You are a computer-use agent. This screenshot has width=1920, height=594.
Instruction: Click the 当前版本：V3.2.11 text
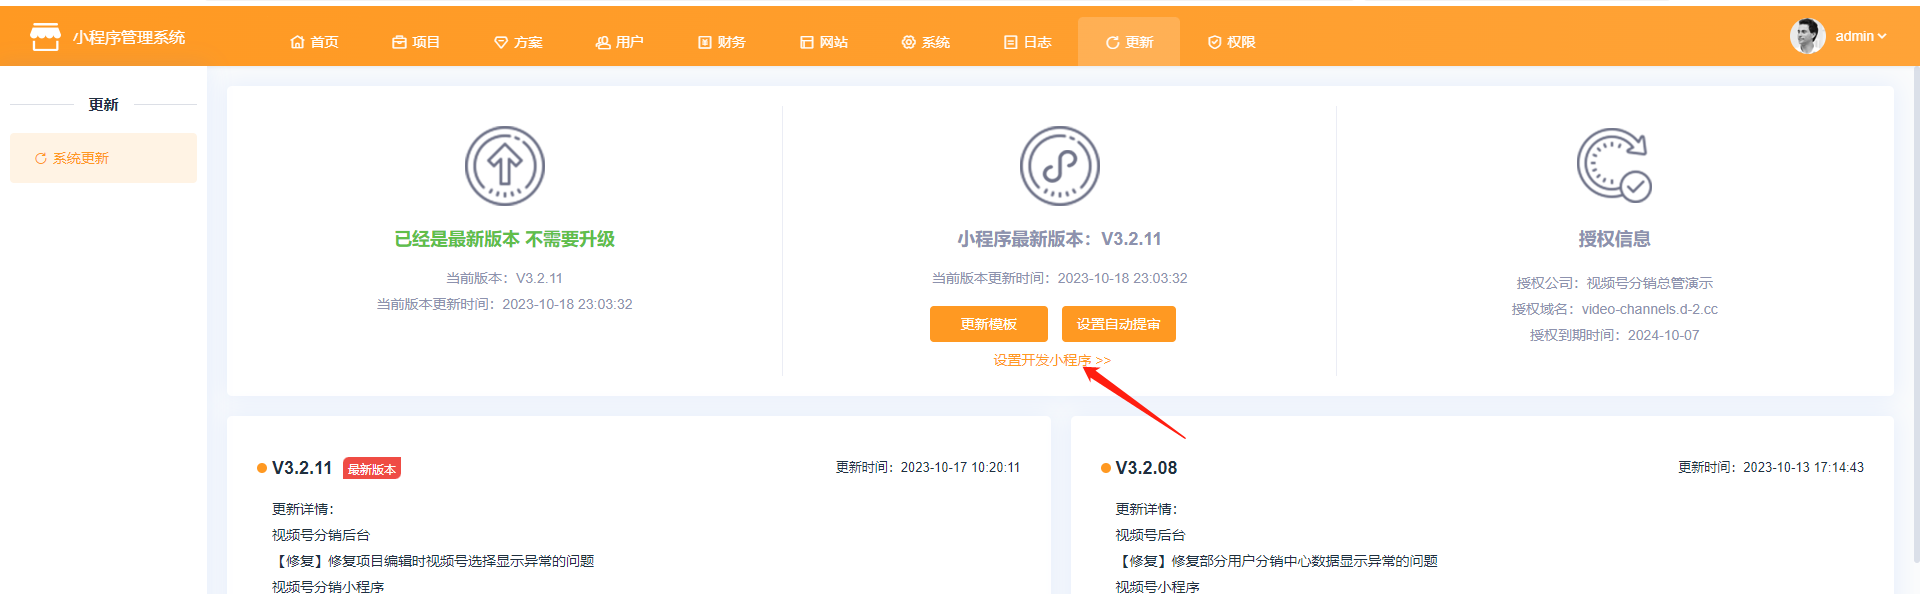[x=505, y=278]
